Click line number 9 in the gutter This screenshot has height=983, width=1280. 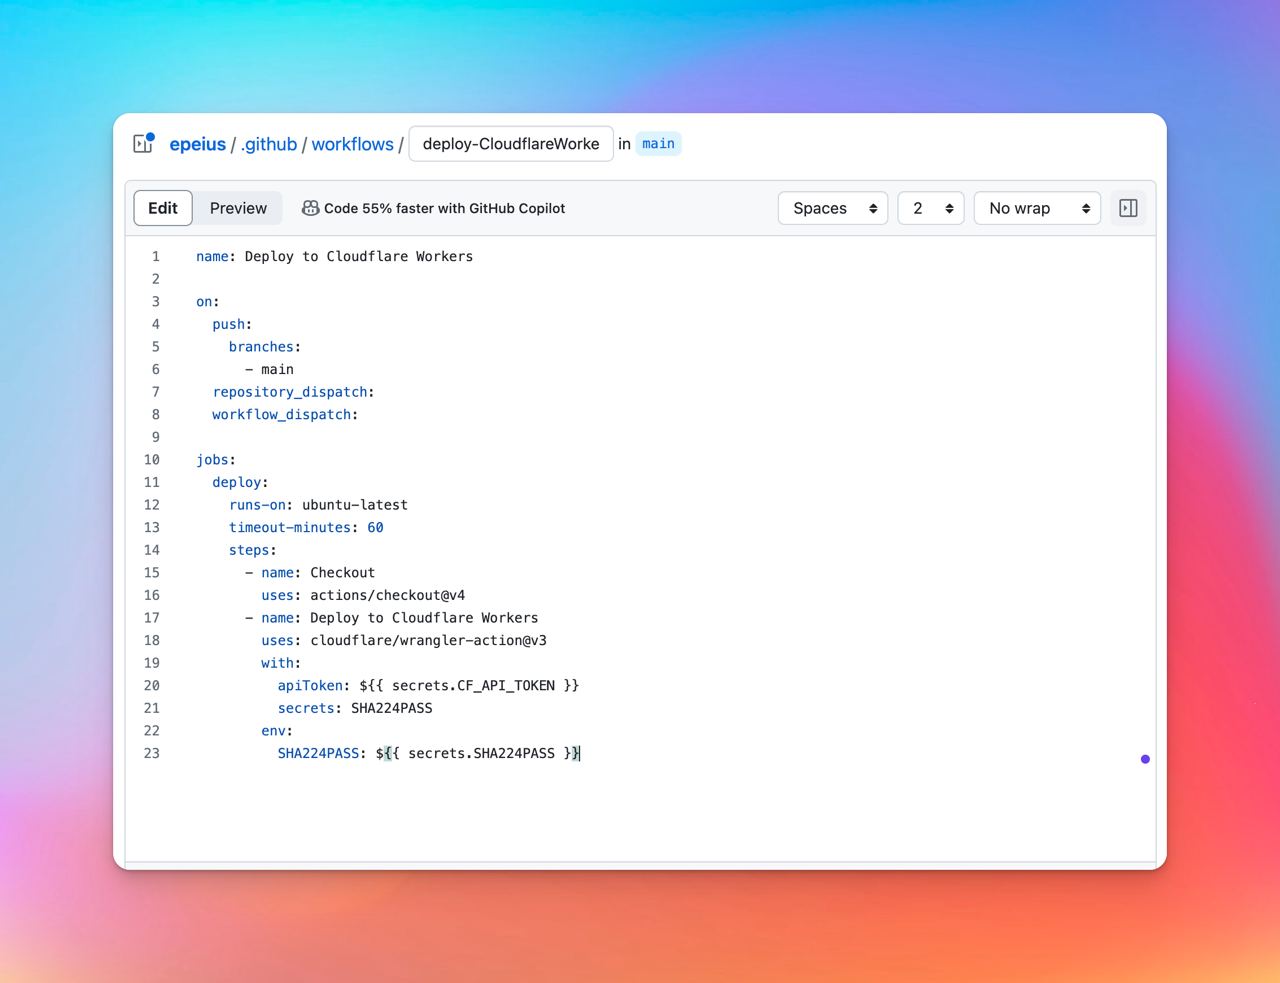(x=155, y=437)
